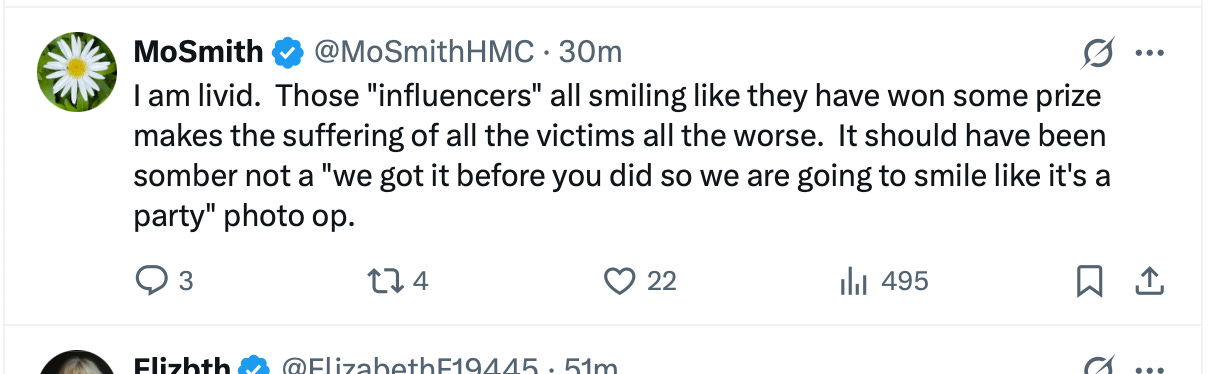Visit Elizbth's profile via display name
1214x374 pixels.
coord(183,367)
